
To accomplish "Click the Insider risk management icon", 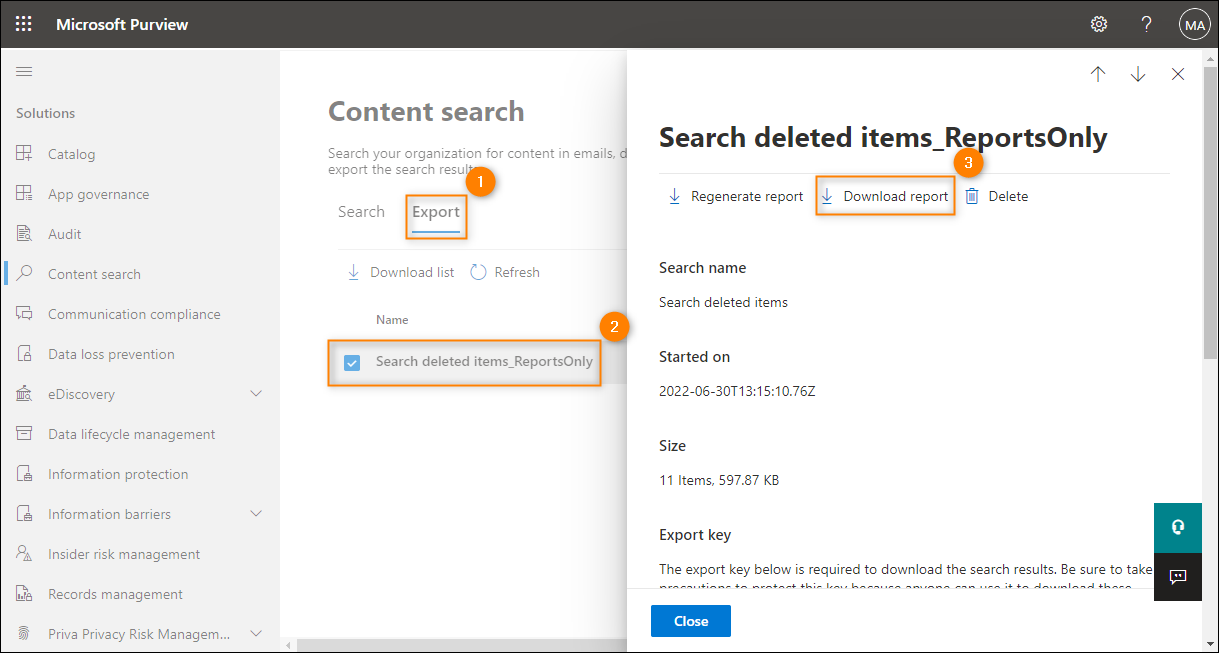I will [24, 554].
